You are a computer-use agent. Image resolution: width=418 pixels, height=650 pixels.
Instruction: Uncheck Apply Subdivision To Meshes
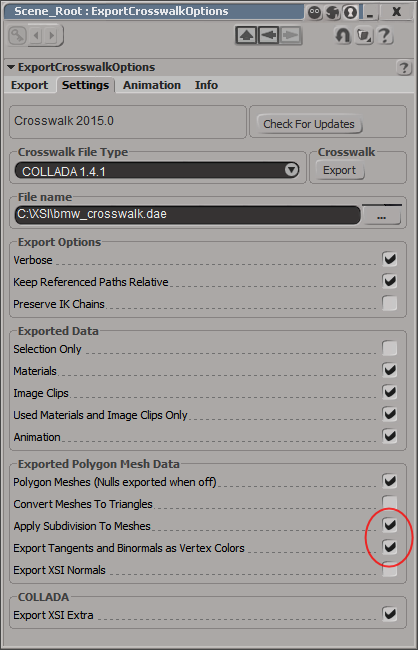pos(389,525)
